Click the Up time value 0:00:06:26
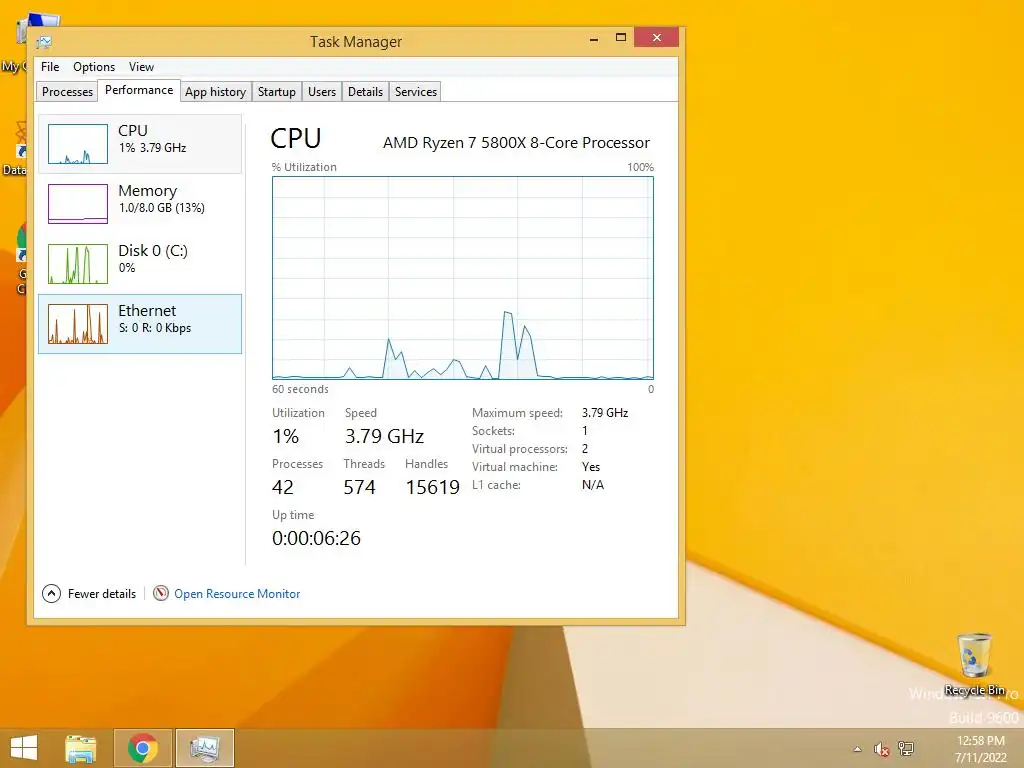1024x768 pixels. [316, 538]
